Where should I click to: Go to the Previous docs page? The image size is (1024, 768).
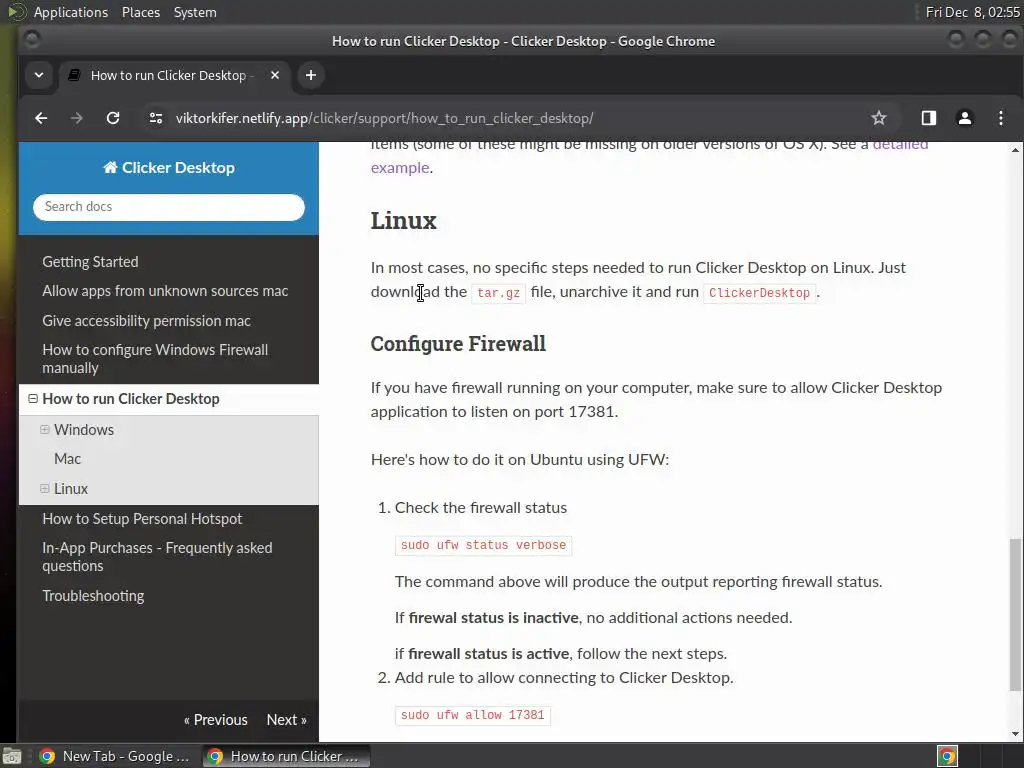(216, 720)
